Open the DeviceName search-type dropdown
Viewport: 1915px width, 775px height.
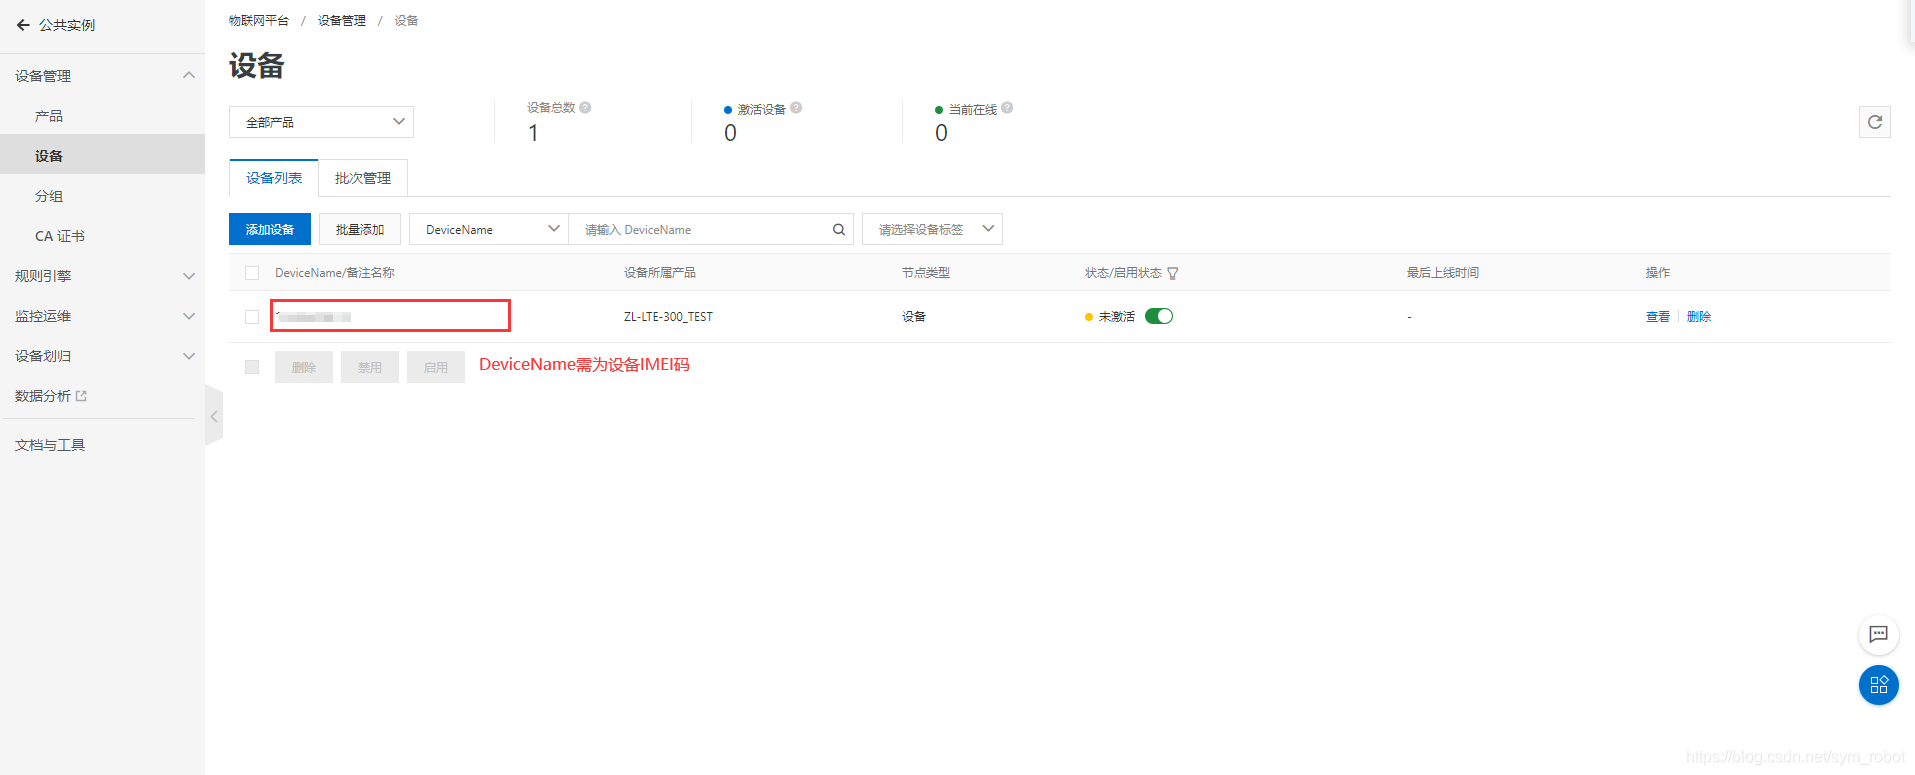pos(489,229)
